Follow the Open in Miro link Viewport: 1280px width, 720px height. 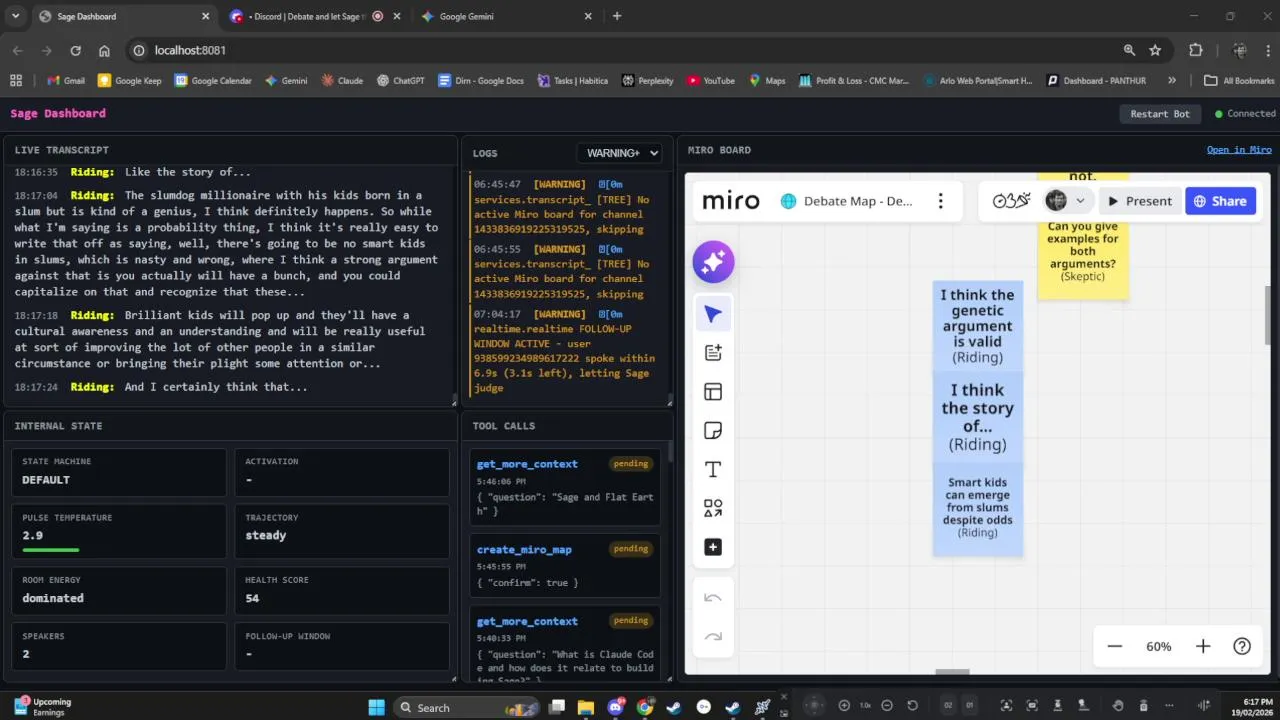coord(1239,150)
